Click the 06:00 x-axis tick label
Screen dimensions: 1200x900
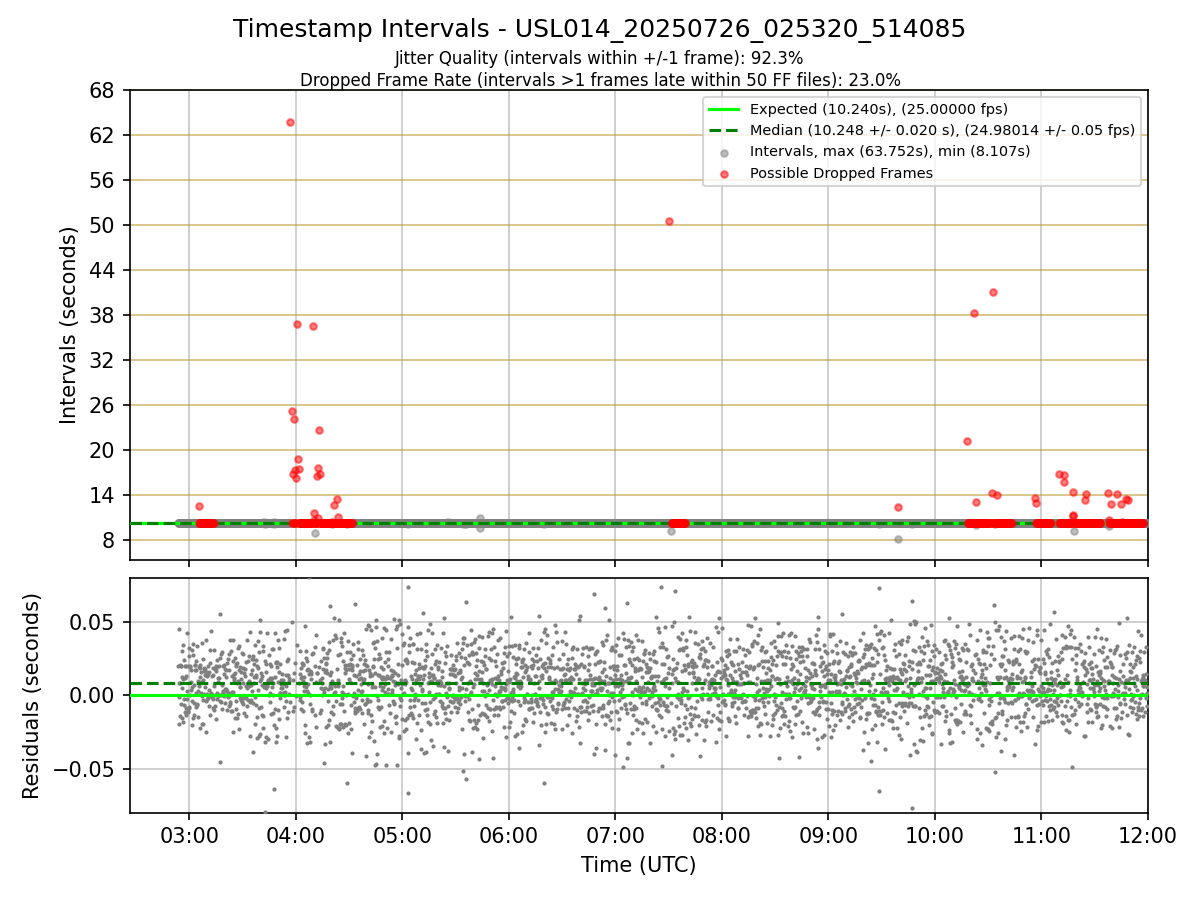coord(509,835)
